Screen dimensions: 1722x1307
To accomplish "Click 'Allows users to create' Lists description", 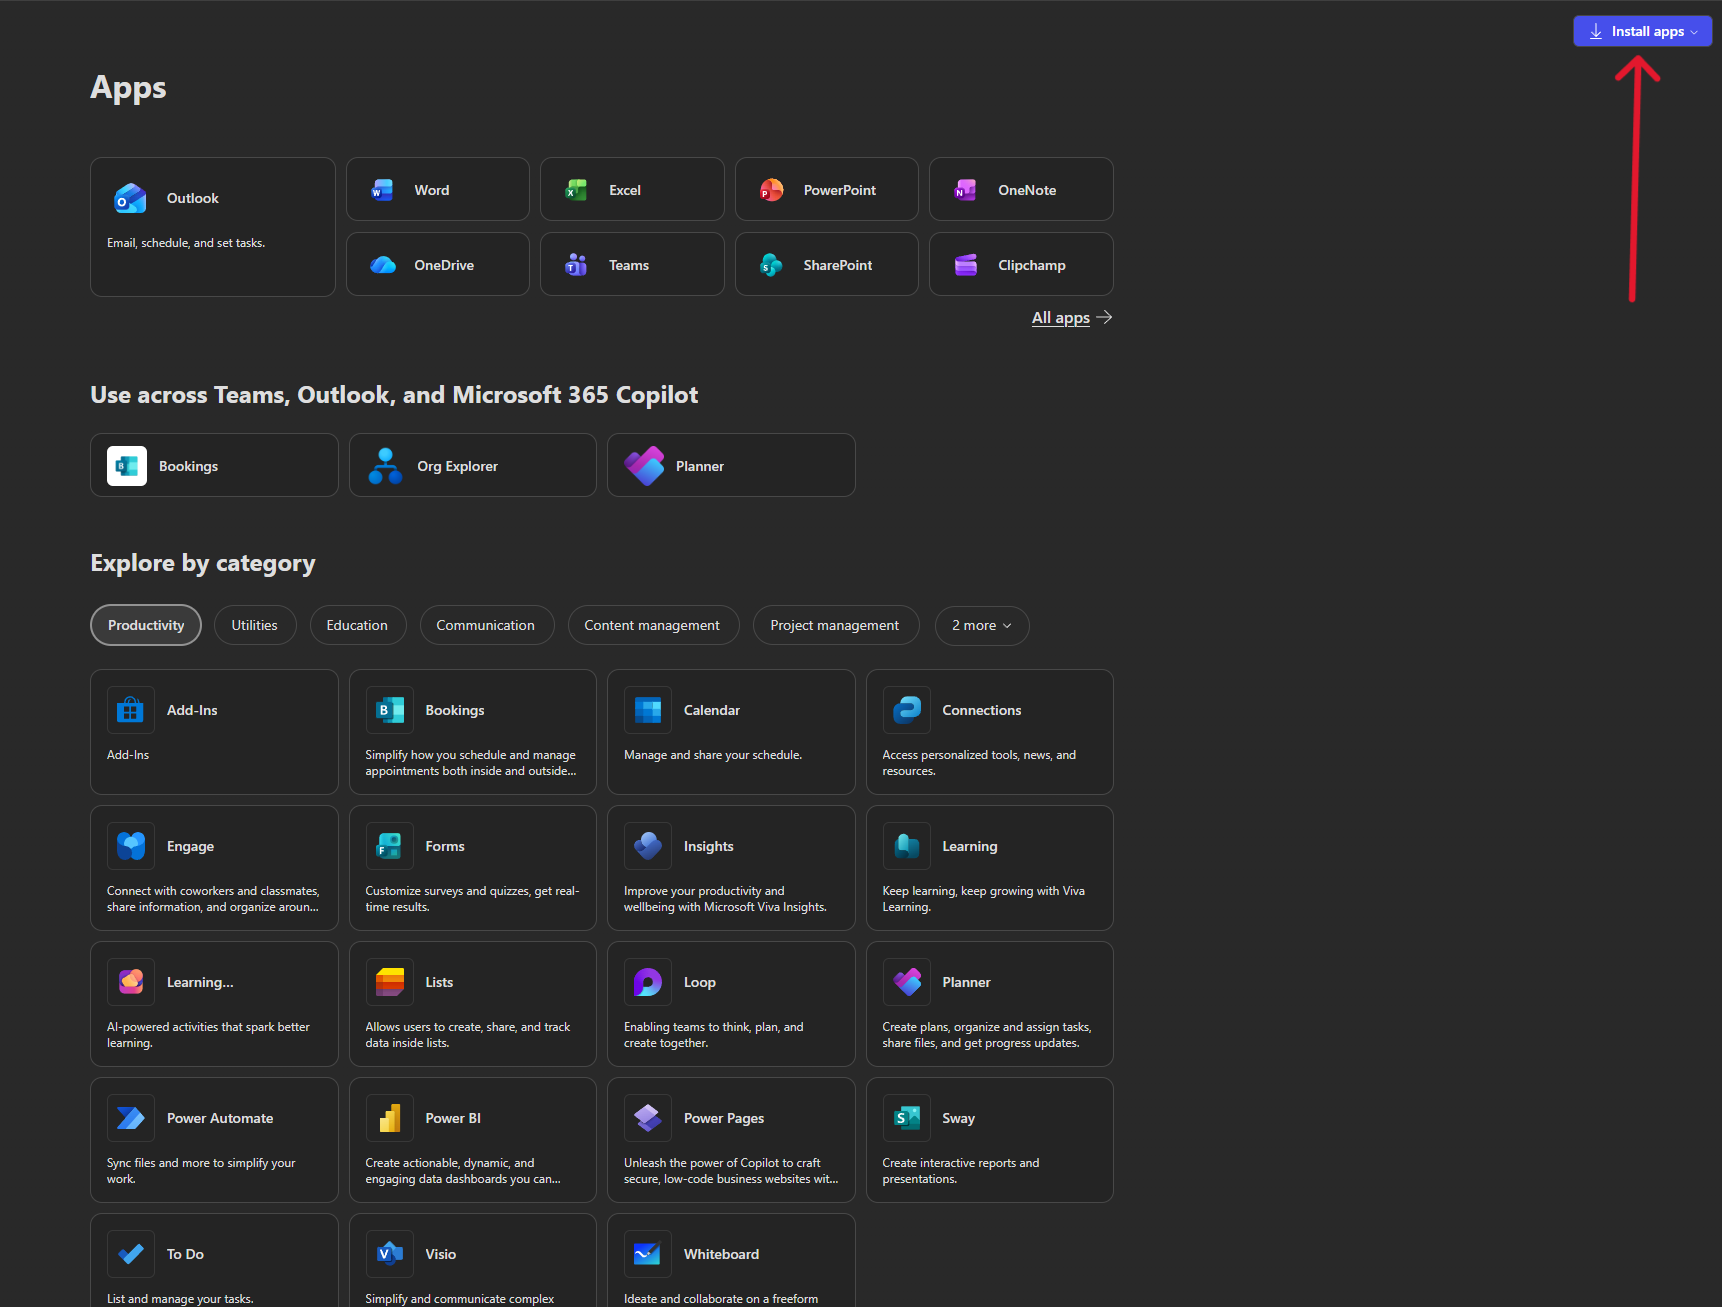I will (x=468, y=1035).
